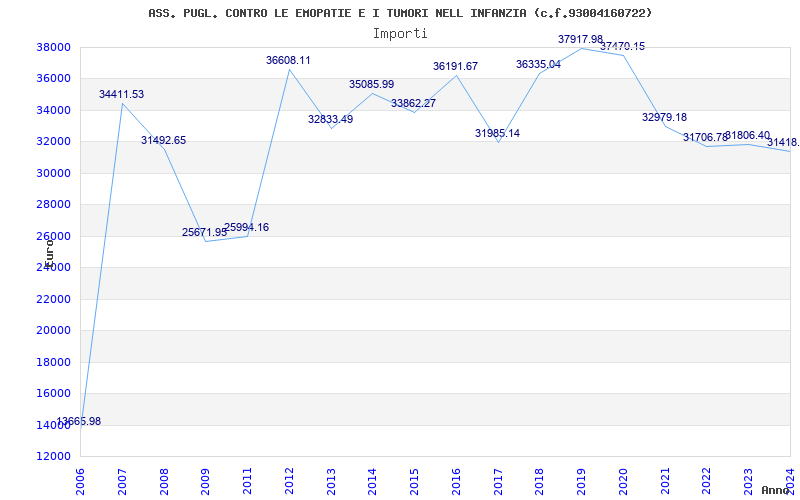The width and height of the screenshot is (800, 500).
Task: Click the 31706.78 data label
Action: (706, 137)
